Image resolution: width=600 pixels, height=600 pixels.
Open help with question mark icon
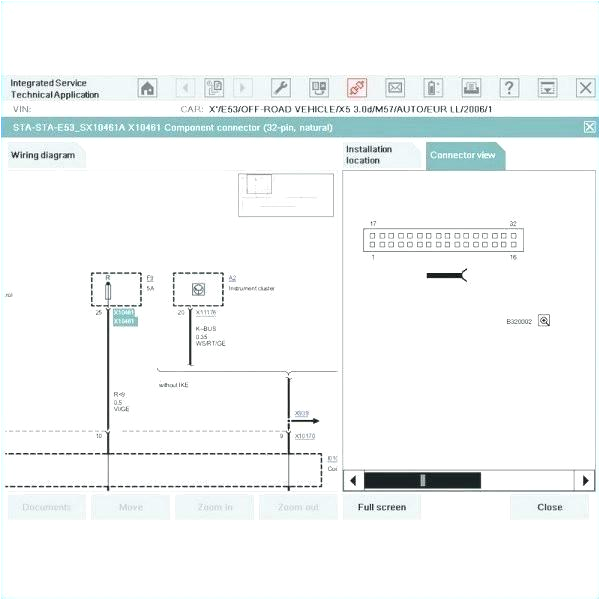[x=509, y=88]
